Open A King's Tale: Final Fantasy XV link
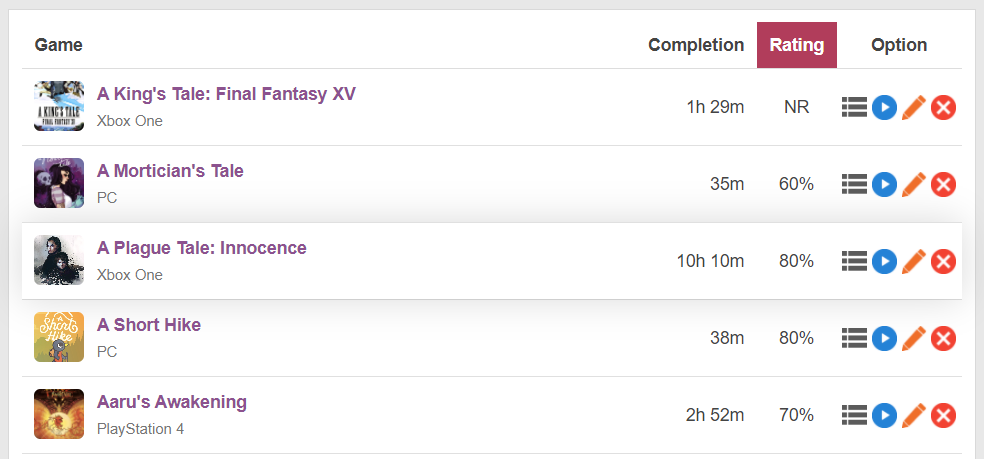984x459 pixels. coord(226,94)
